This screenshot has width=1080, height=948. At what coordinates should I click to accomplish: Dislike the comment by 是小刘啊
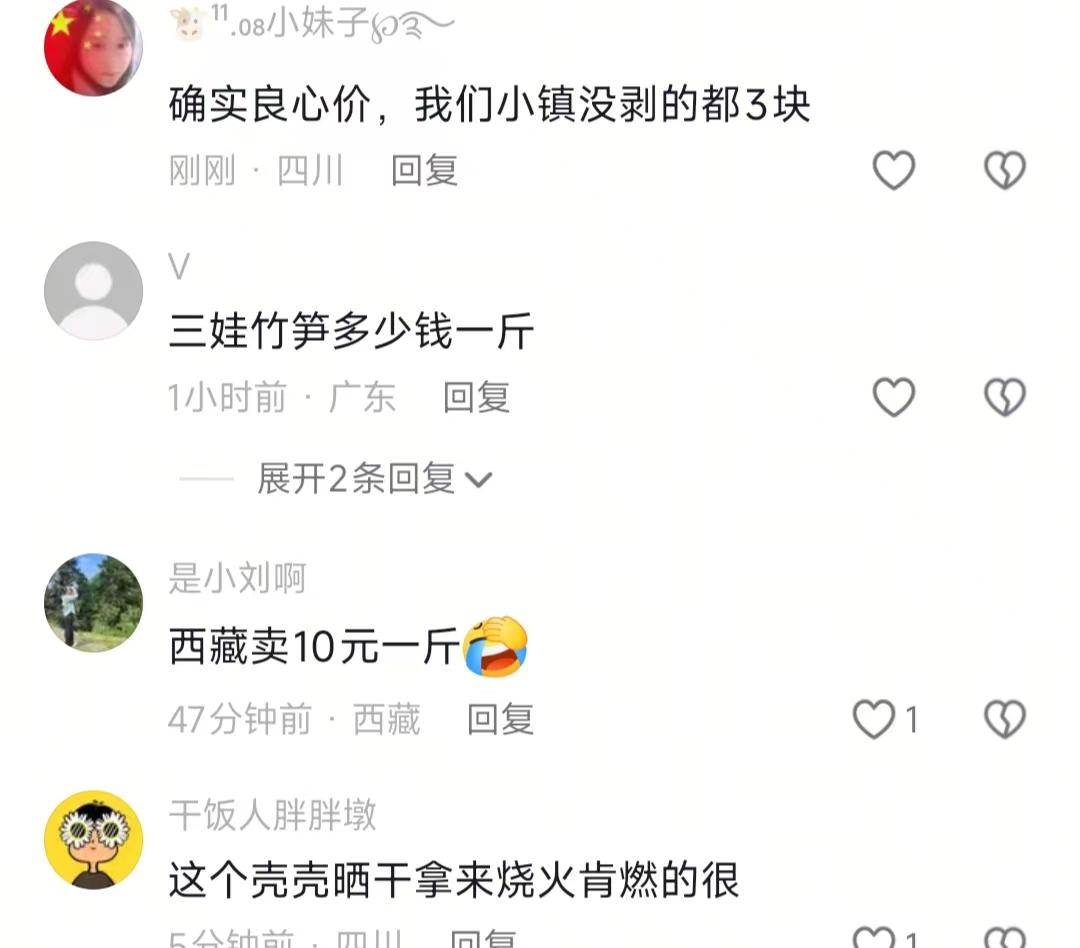1005,719
